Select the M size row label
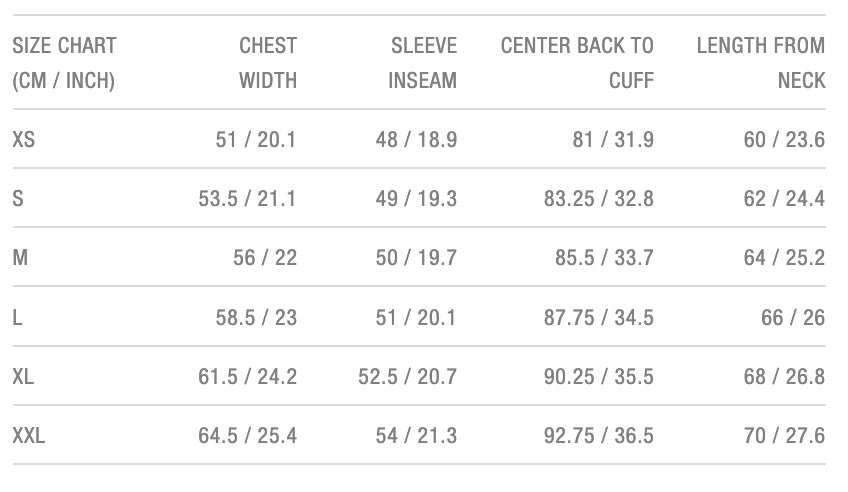The height and width of the screenshot is (492, 848). tap(20, 258)
